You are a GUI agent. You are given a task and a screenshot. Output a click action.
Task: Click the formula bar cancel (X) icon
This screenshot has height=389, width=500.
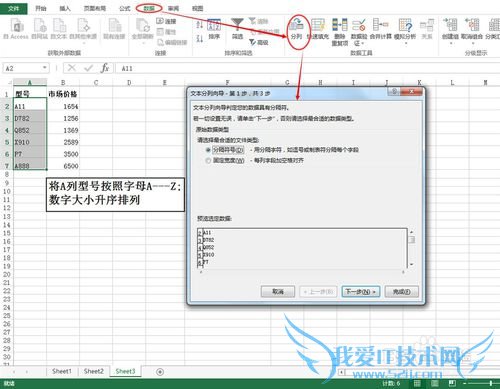click(x=71, y=68)
